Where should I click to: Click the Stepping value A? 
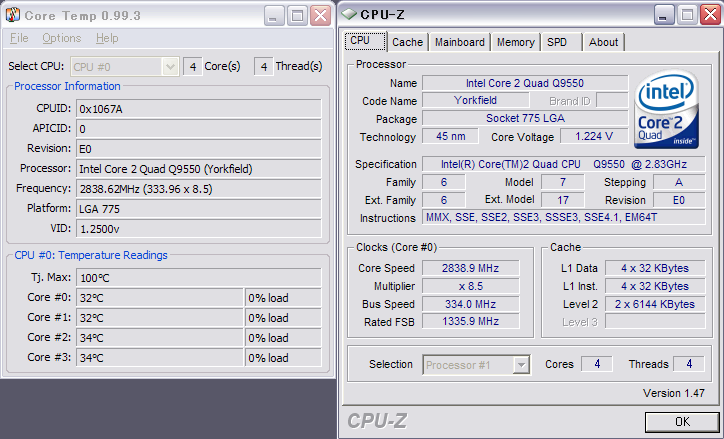(x=679, y=182)
